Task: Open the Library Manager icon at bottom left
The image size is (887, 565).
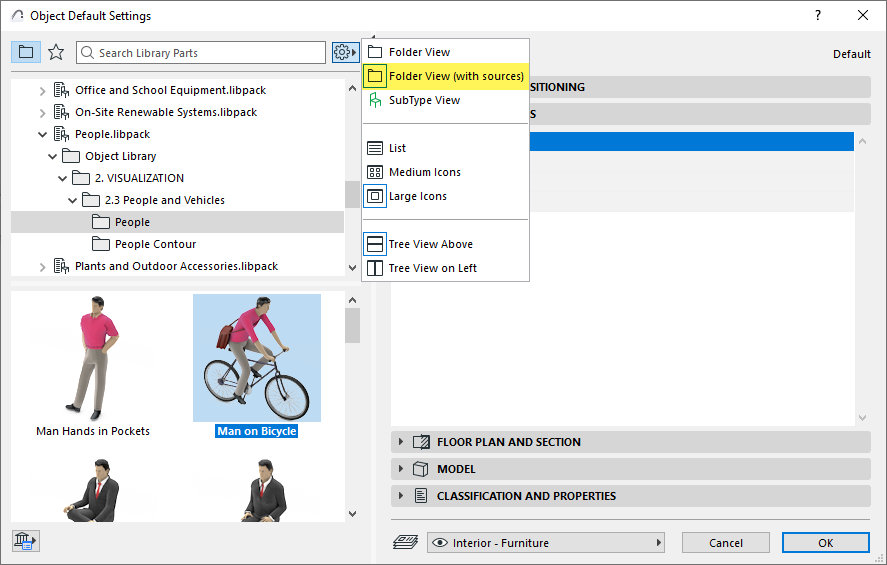Action: 25,541
